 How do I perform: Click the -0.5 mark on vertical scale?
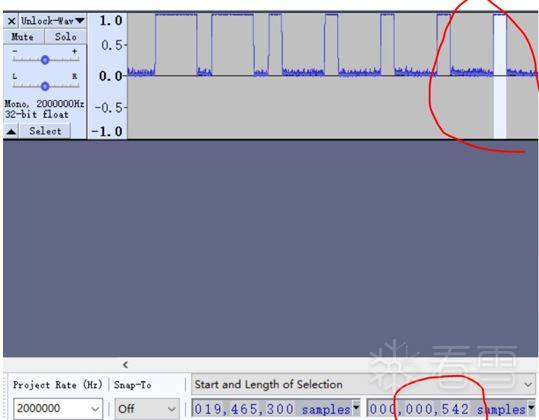(x=109, y=108)
